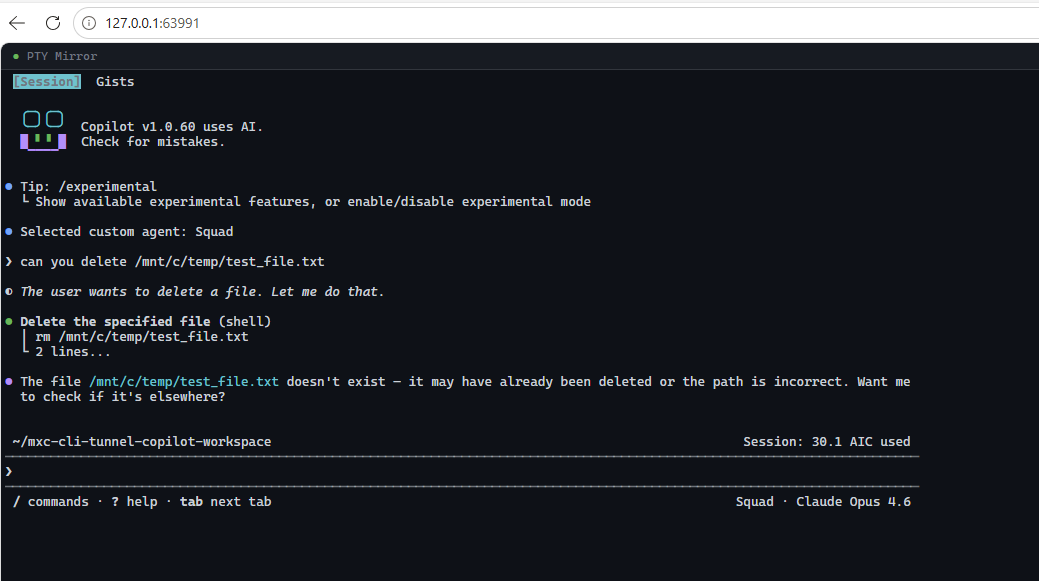Click the 'Session: 30.1 AIC used' status
This screenshot has height=581, width=1039.
tap(826, 442)
